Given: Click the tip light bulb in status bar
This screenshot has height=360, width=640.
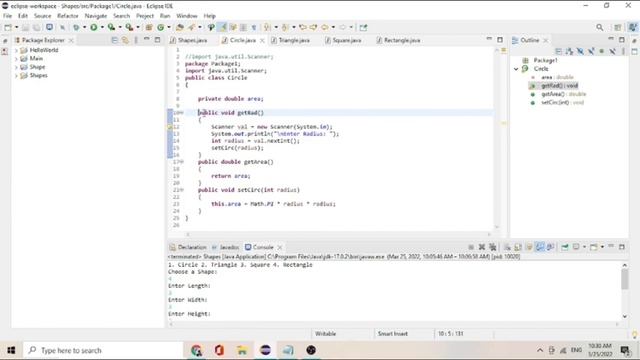Looking at the screenshot, I should click(x=634, y=334).
